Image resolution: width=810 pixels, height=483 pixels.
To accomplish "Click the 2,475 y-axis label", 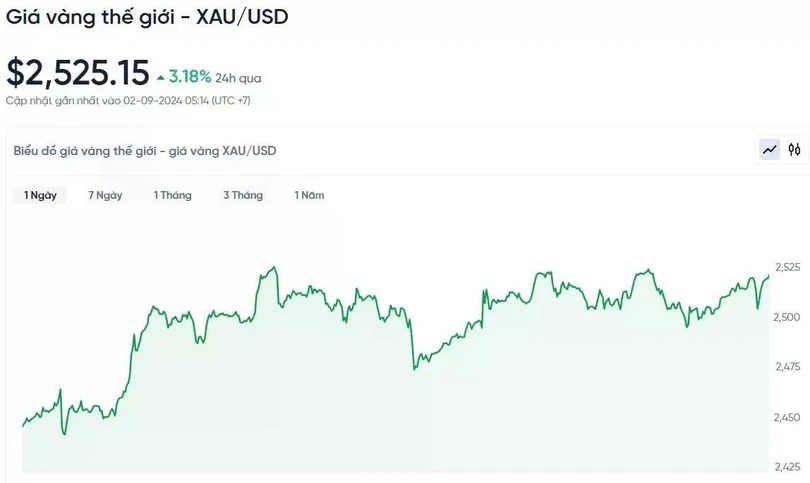I will [x=787, y=367].
